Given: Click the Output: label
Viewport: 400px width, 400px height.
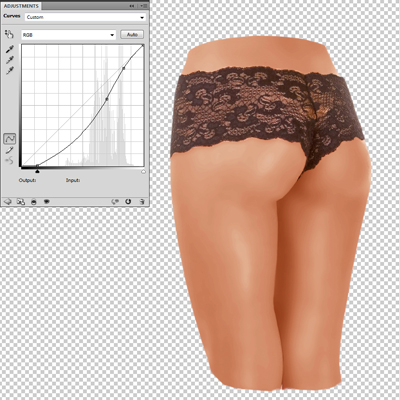Looking at the screenshot, I should pos(27,180).
